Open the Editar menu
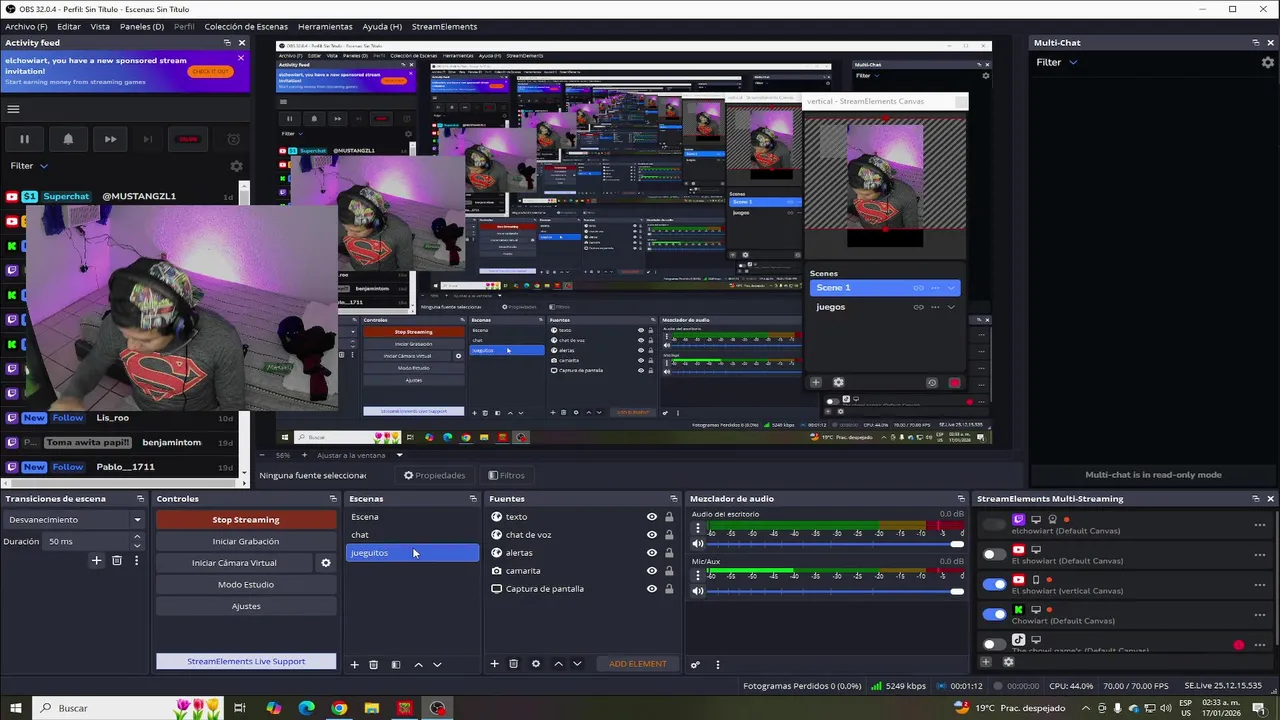1280x720 pixels. coord(69,26)
